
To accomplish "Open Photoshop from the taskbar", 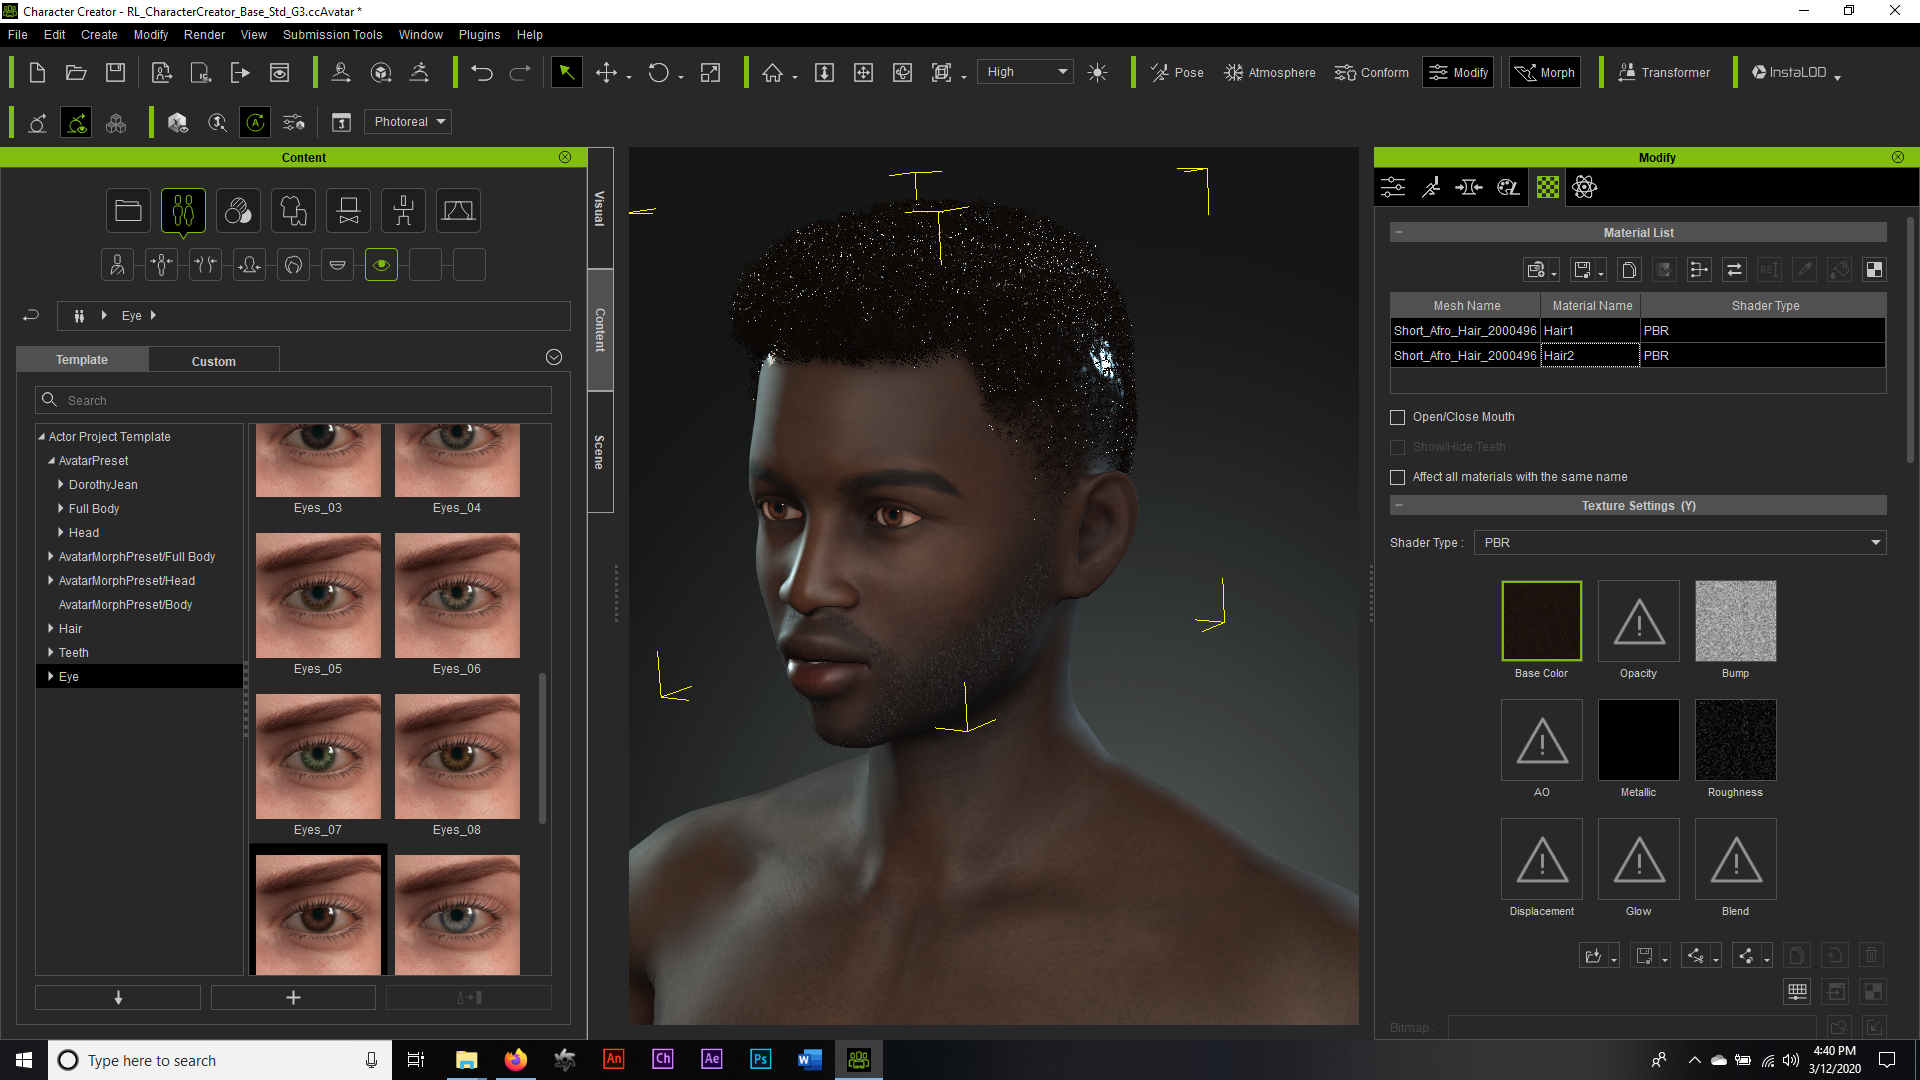I will coord(760,1060).
